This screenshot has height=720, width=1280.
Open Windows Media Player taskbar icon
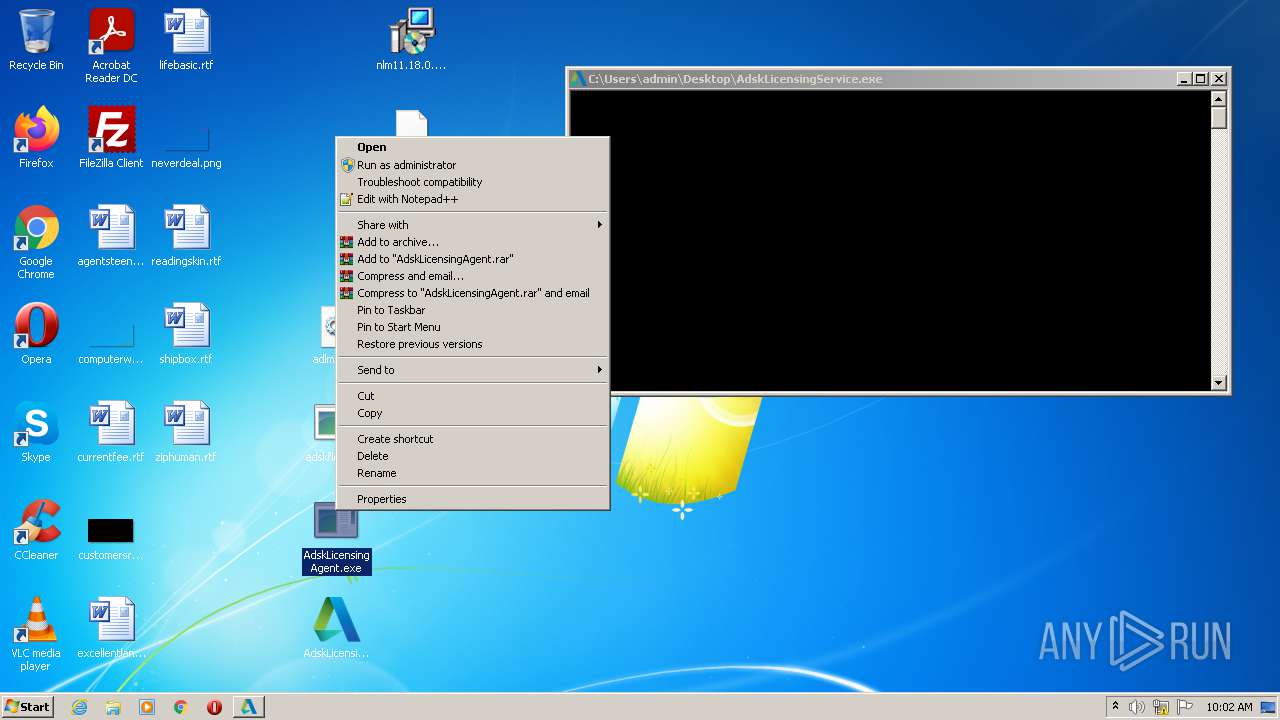(x=147, y=707)
